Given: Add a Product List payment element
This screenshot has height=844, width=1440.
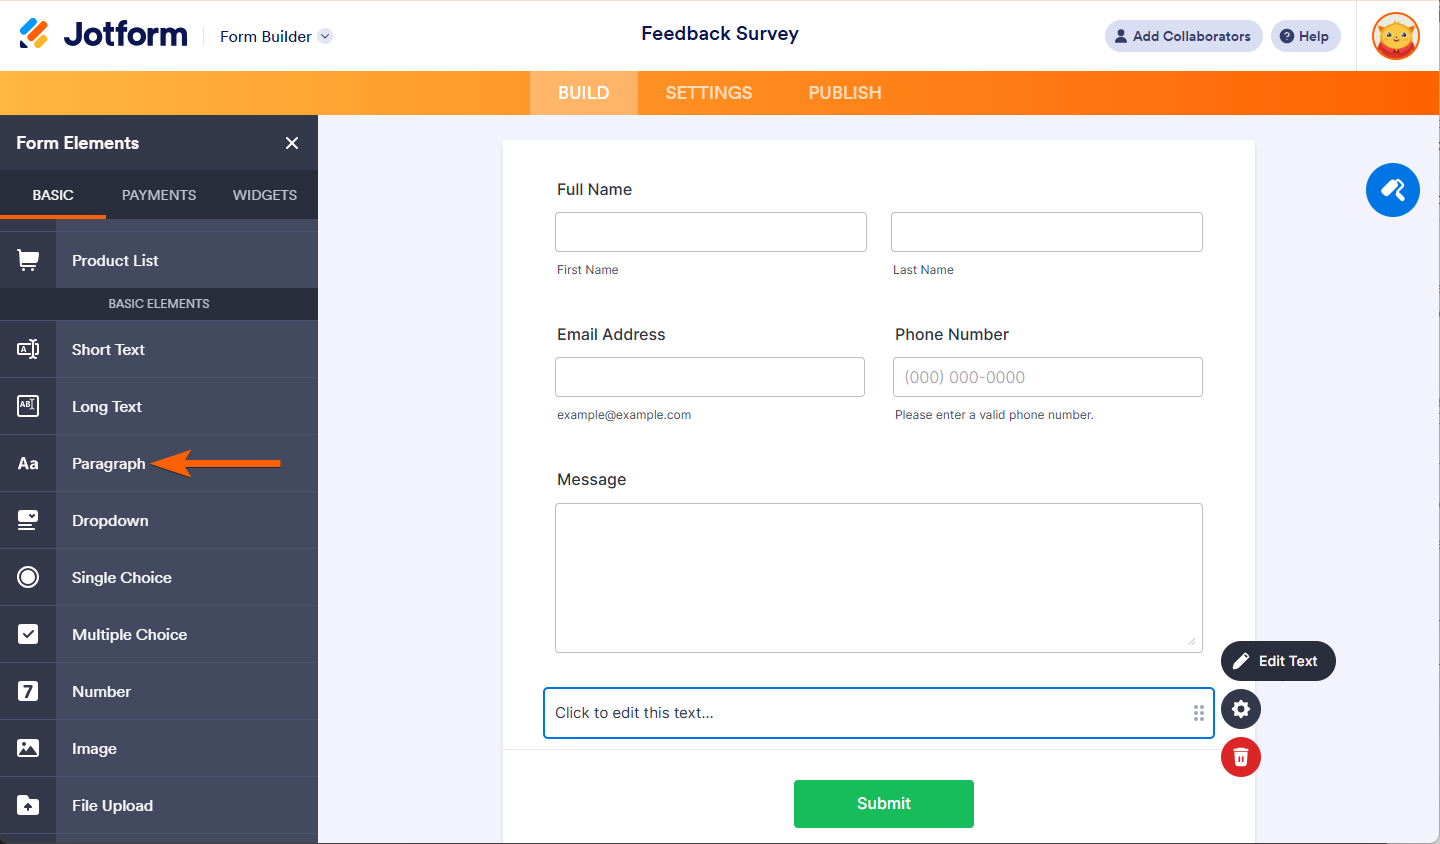Looking at the screenshot, I should click(x=115, y=260).
